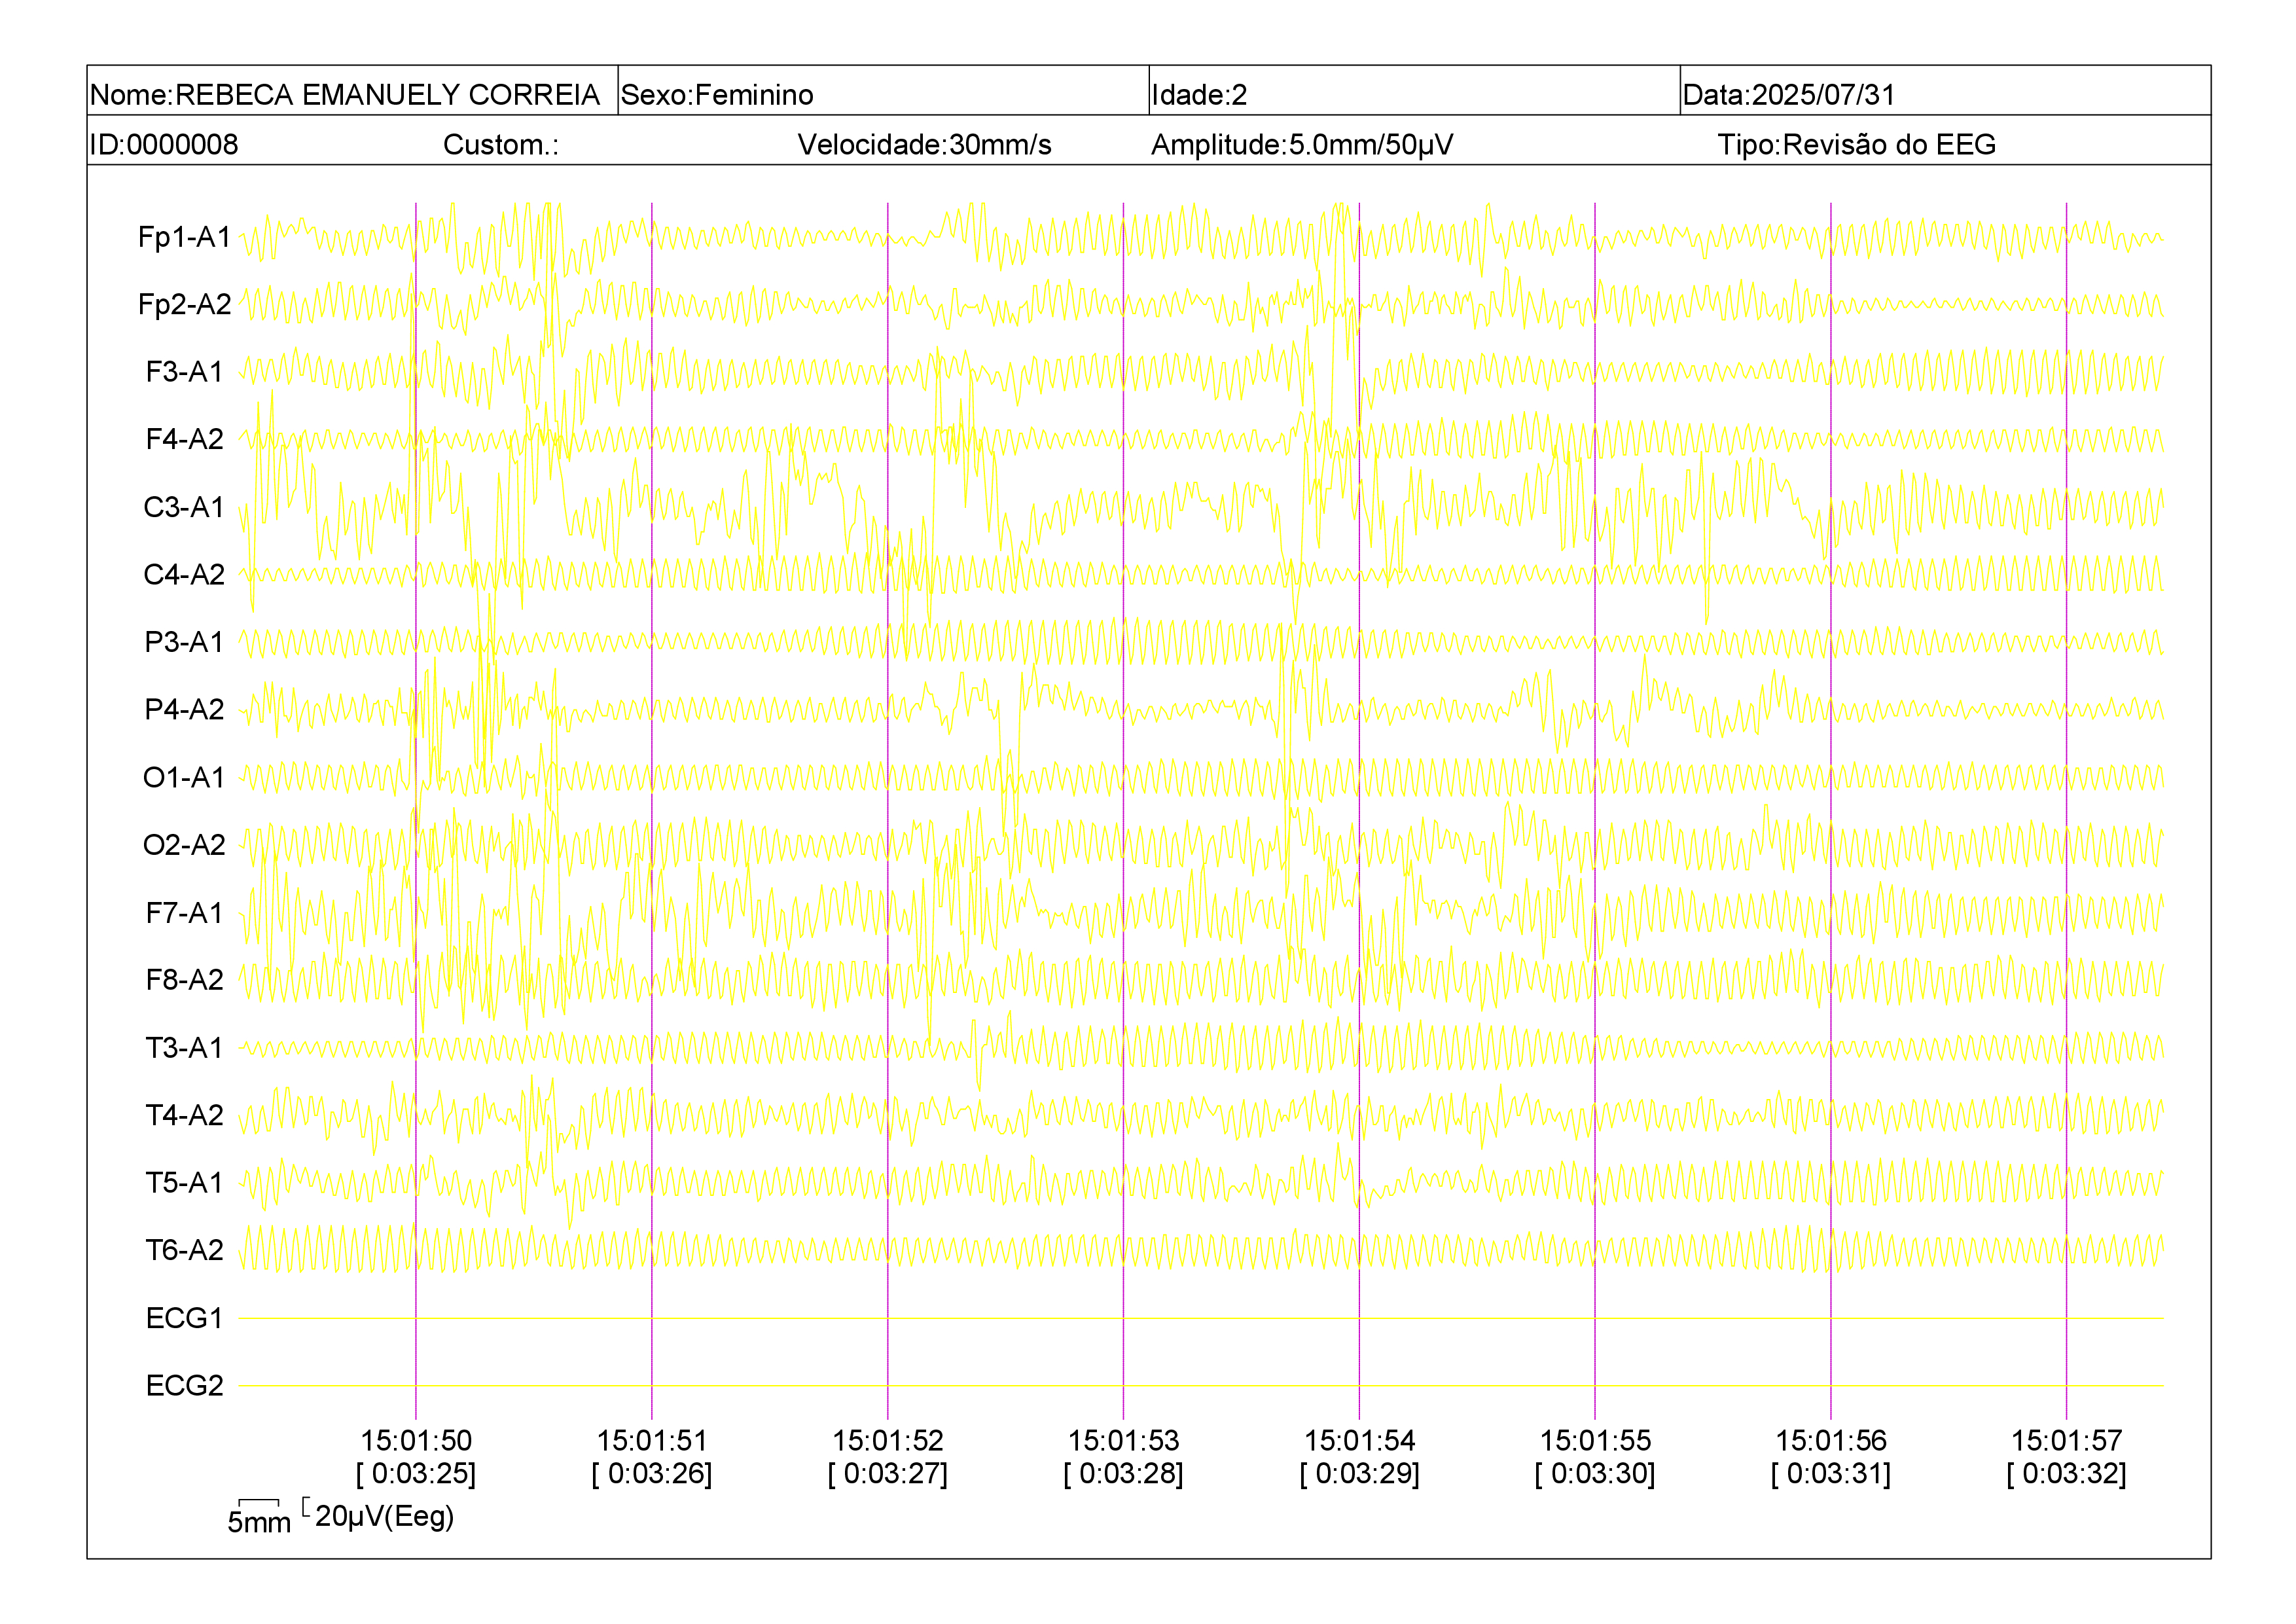Click the elapsed time [ 0:03:30]
Image resolution: width=2296 pixels, height=1624 pixels.
tap(1595, 1474)
